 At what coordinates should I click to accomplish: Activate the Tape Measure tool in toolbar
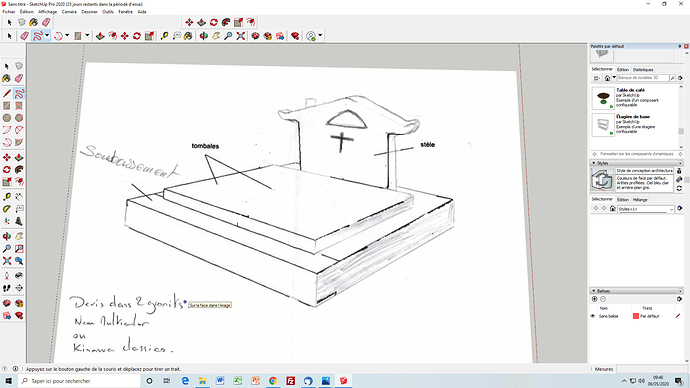(x=164, y=36)
